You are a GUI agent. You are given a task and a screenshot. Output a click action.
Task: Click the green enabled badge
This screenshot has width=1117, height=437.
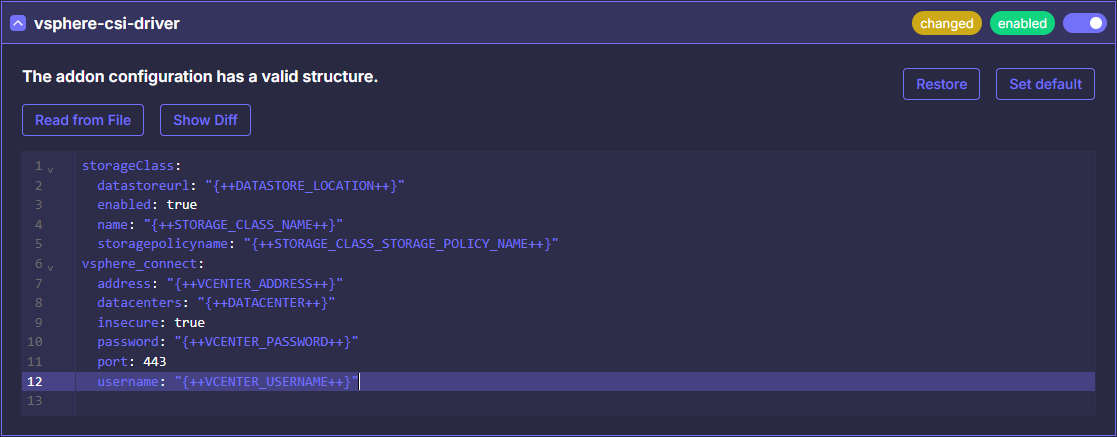pos(1022,23)
